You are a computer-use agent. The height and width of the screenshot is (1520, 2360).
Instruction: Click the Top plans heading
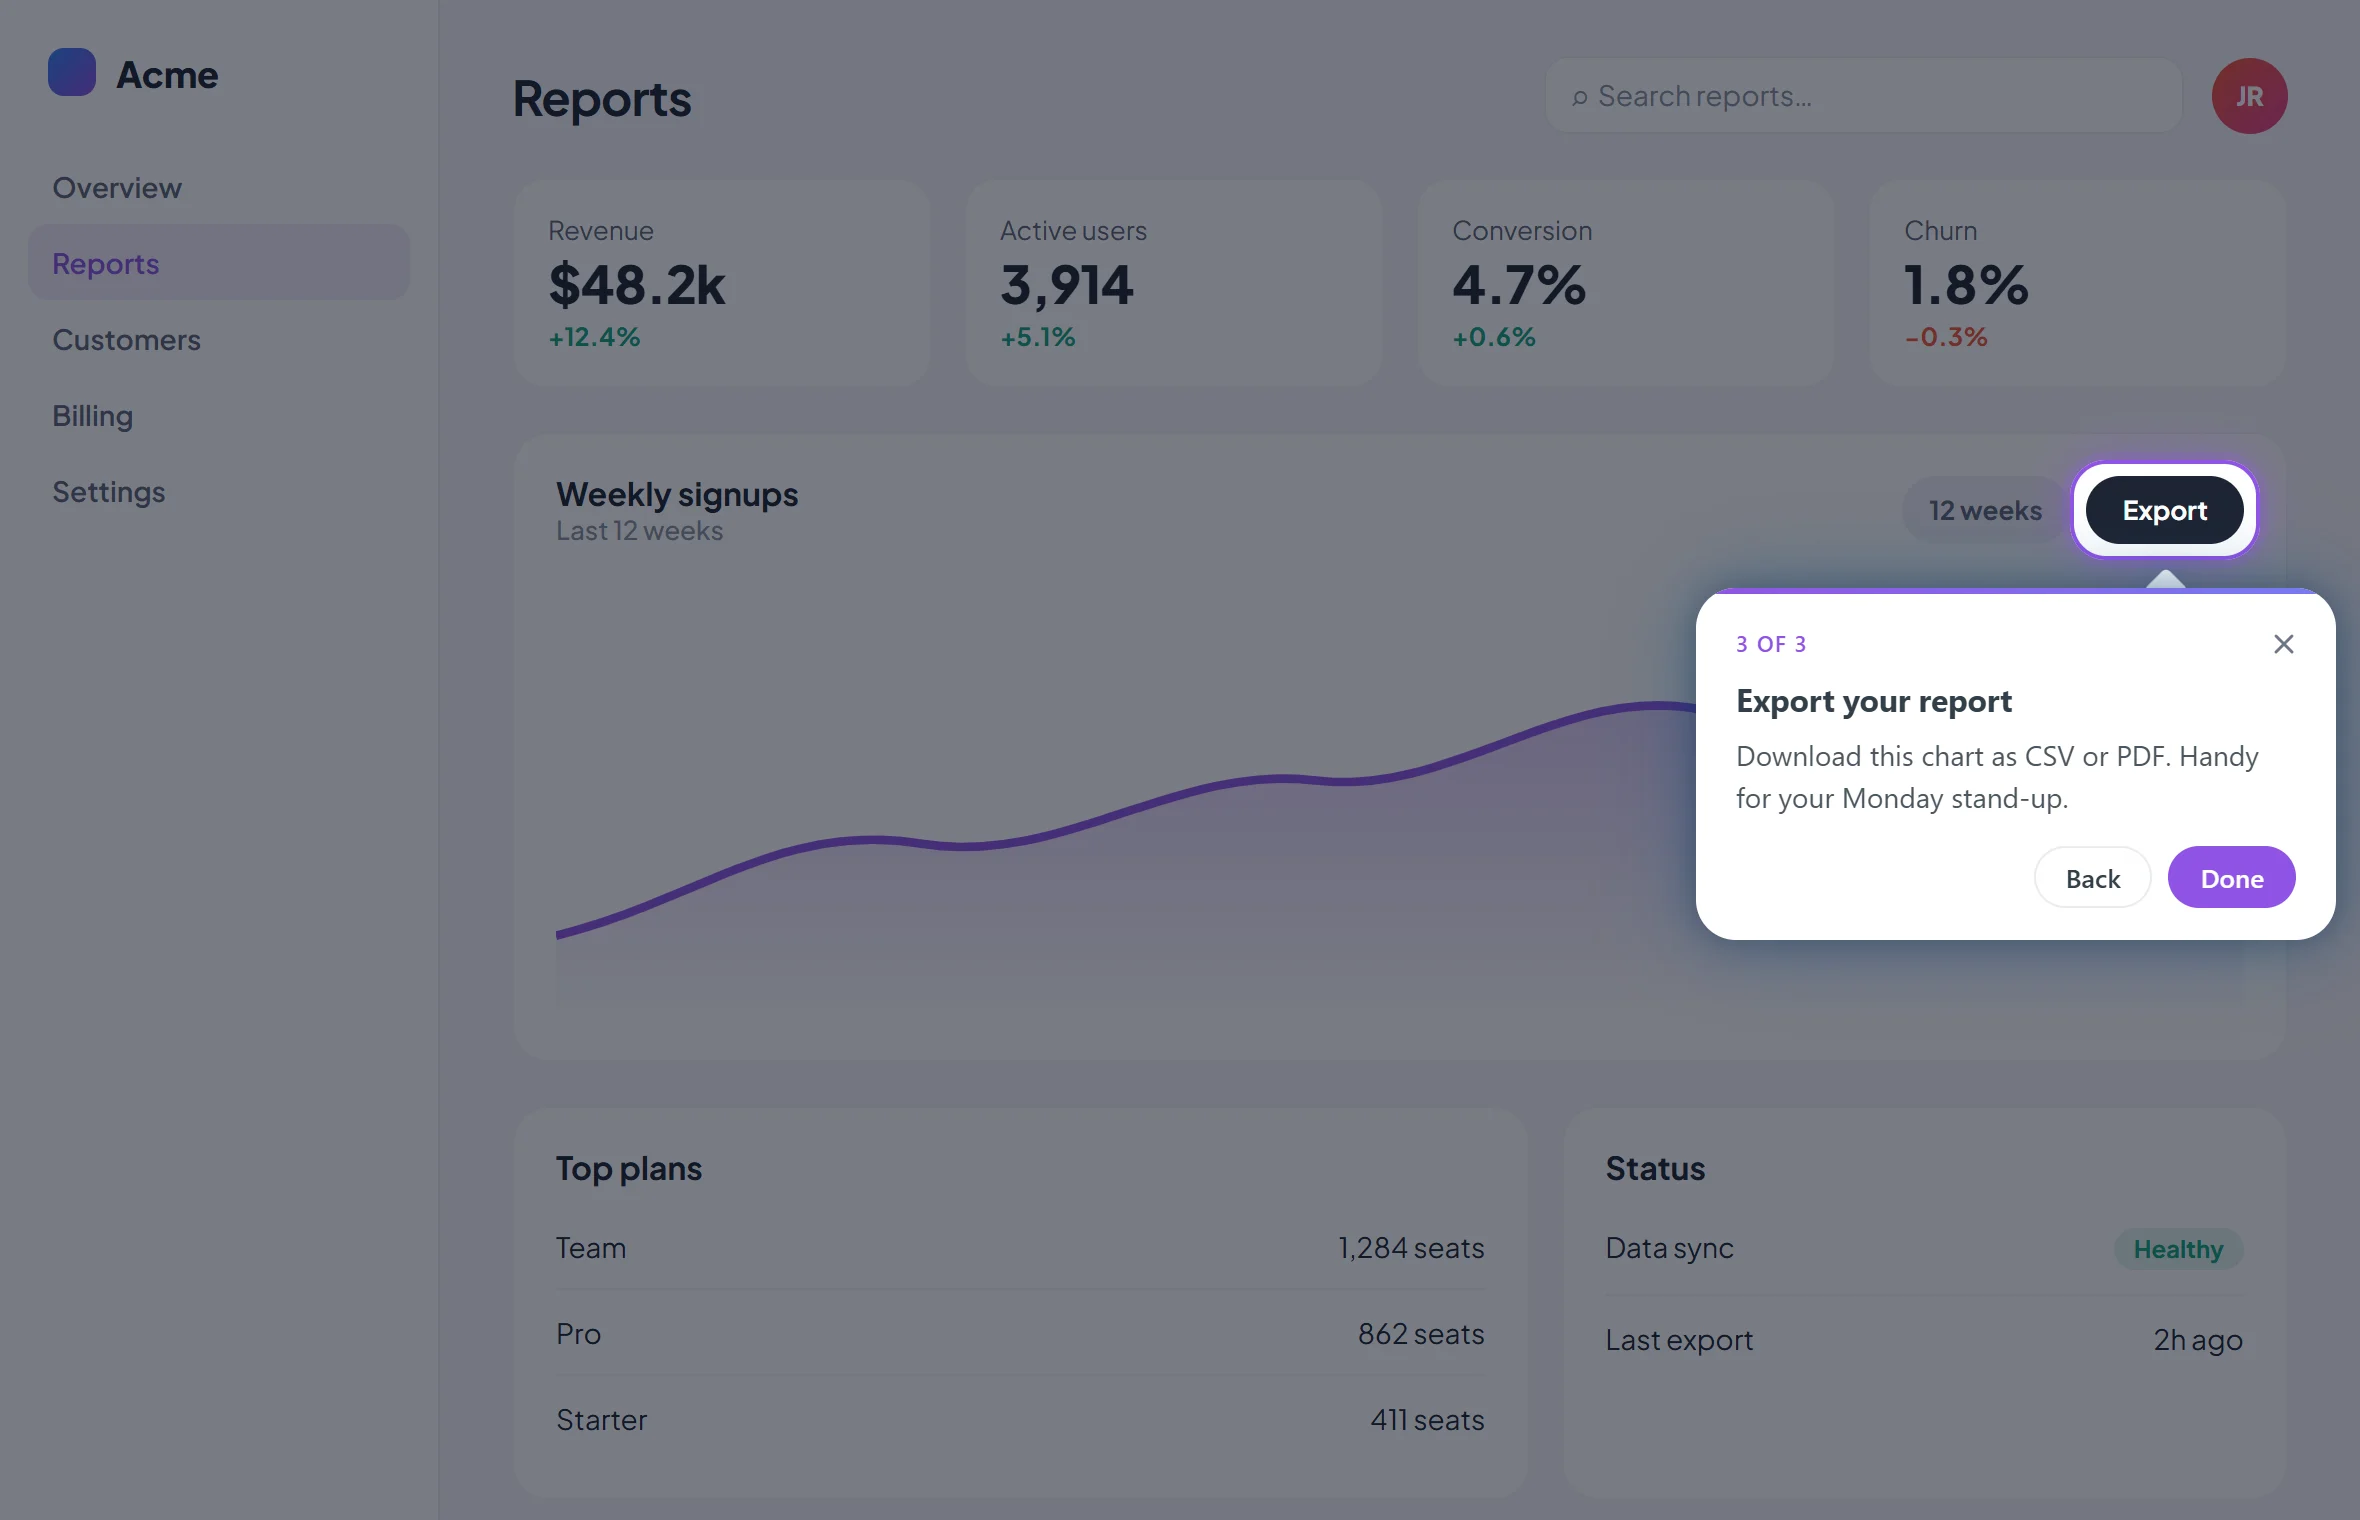click(x=629, y=1169)
